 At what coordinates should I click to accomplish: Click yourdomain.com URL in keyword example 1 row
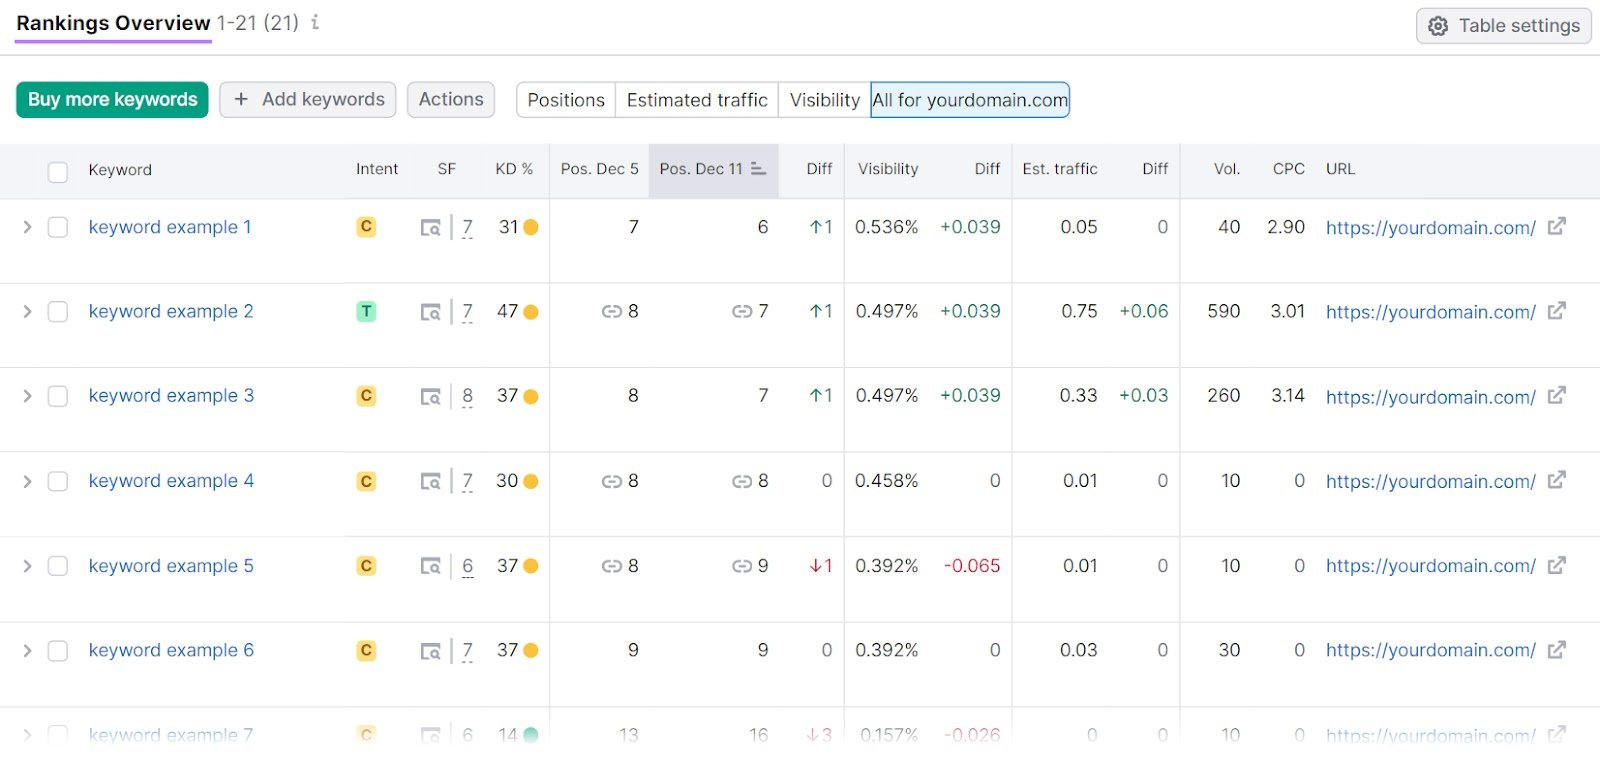(x=1430, y=228)
